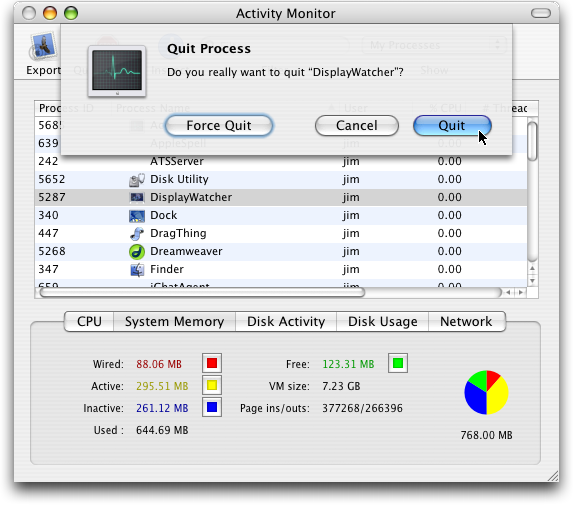The width and height of the screenshot is (573, 505).
Task: Click the Disk Utility process icon
Action: coord(137,179)
